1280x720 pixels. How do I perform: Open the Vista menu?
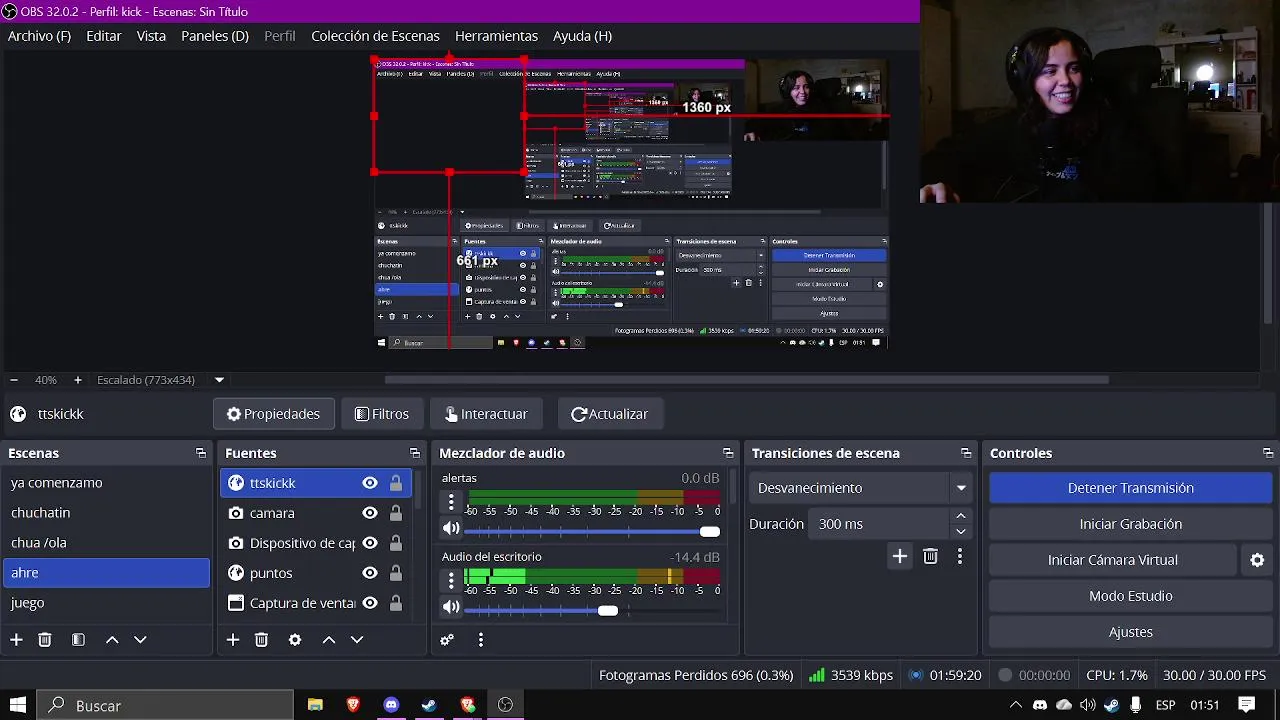pyautogui.click(x=151, y=36)
